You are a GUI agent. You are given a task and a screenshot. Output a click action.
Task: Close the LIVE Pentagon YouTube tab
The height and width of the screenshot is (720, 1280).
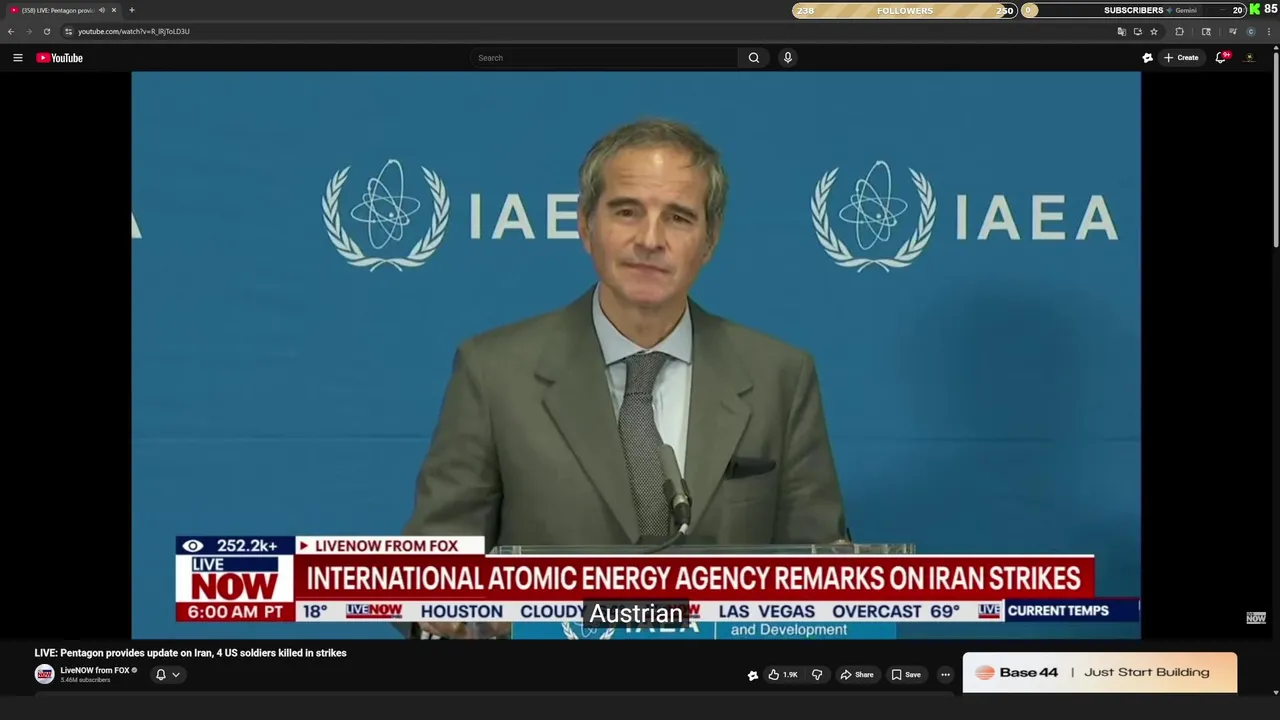tap(113, 10)
